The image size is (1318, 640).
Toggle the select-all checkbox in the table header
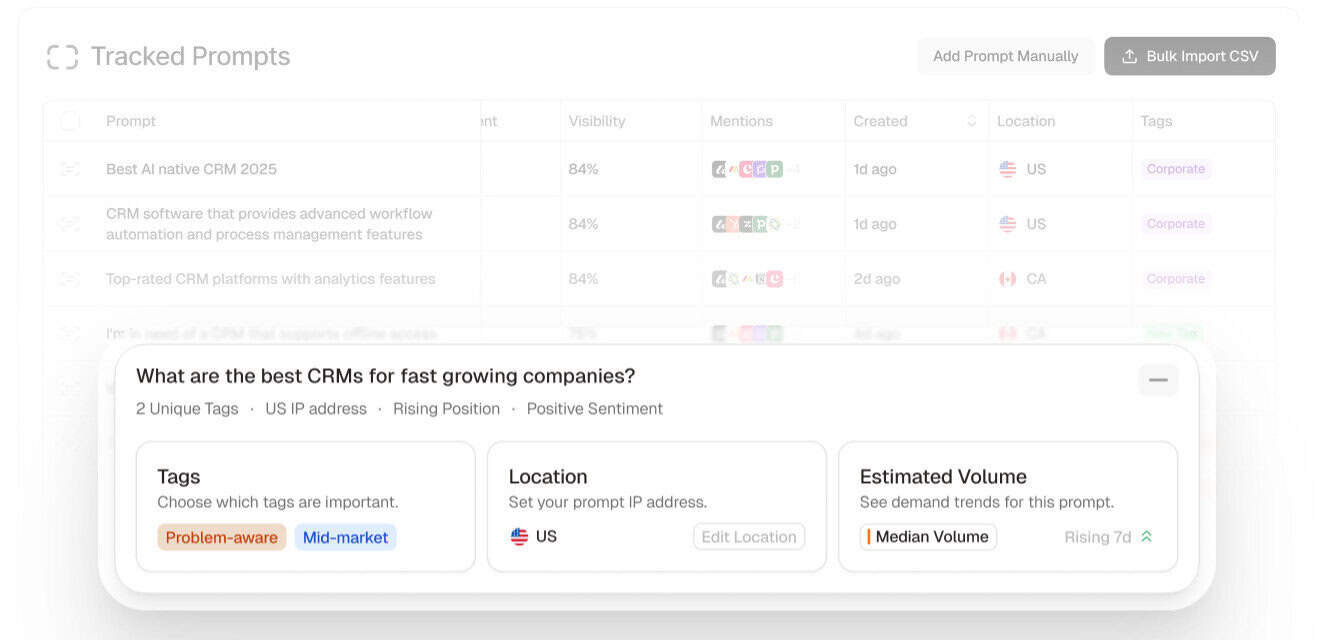click(x=69, y=120)
